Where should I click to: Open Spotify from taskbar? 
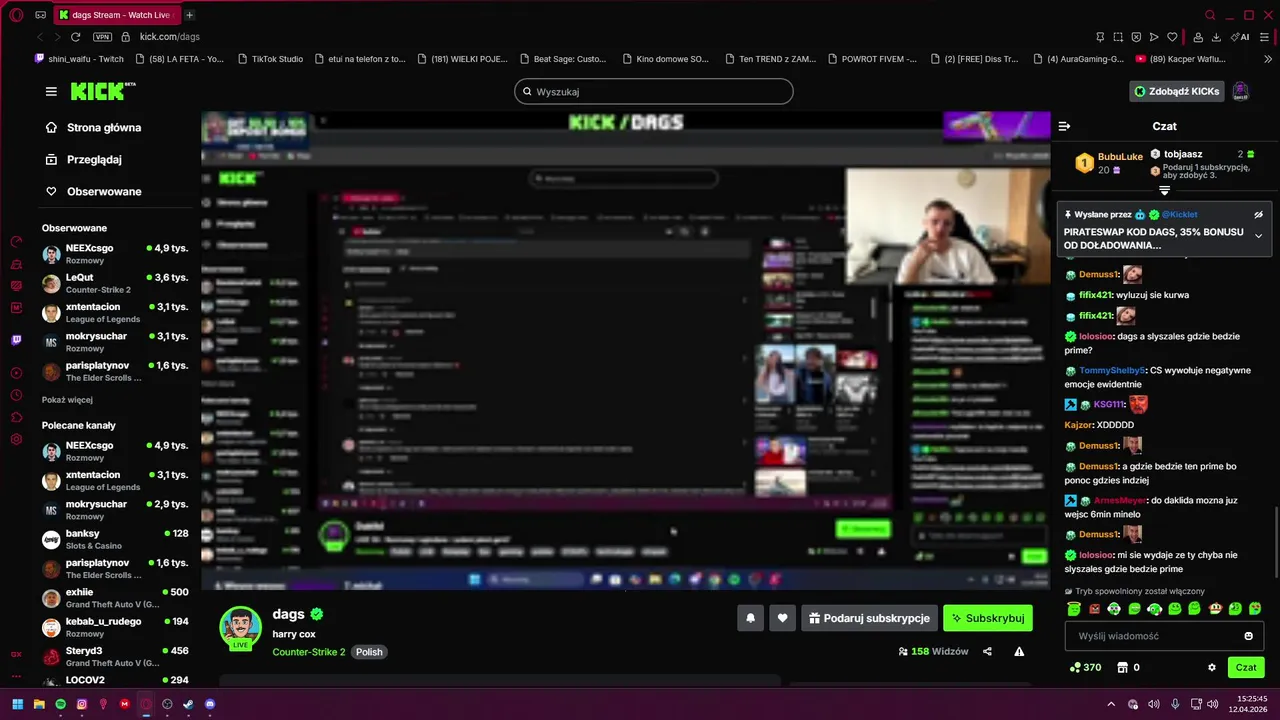(60, 704)
